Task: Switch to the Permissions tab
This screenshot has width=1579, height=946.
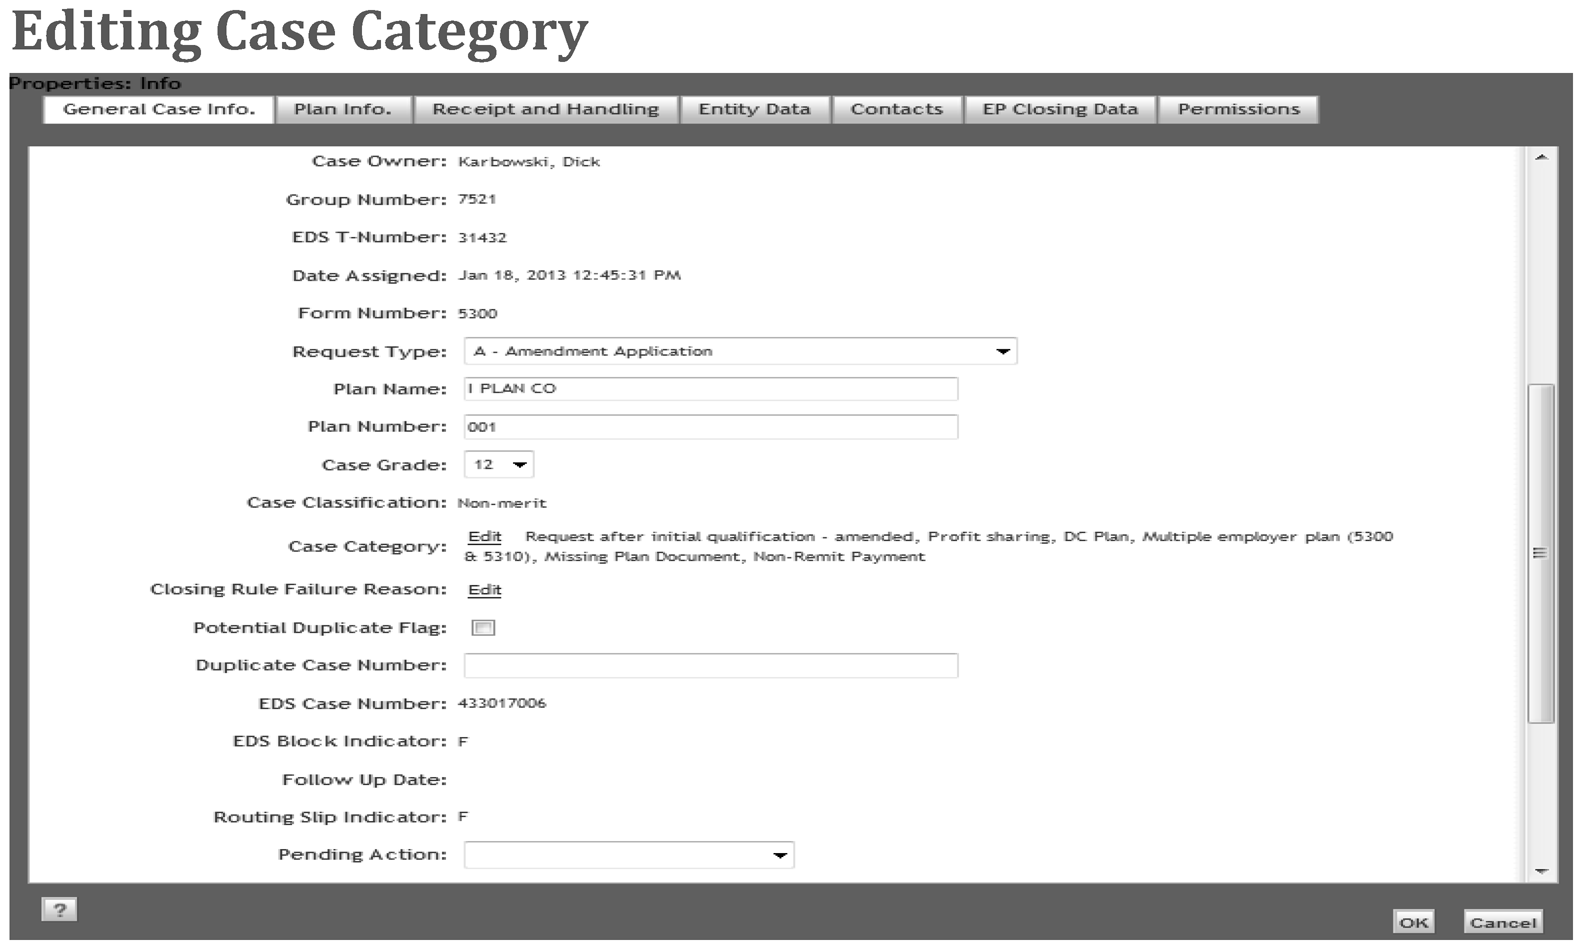Action: pos(1238,109)
